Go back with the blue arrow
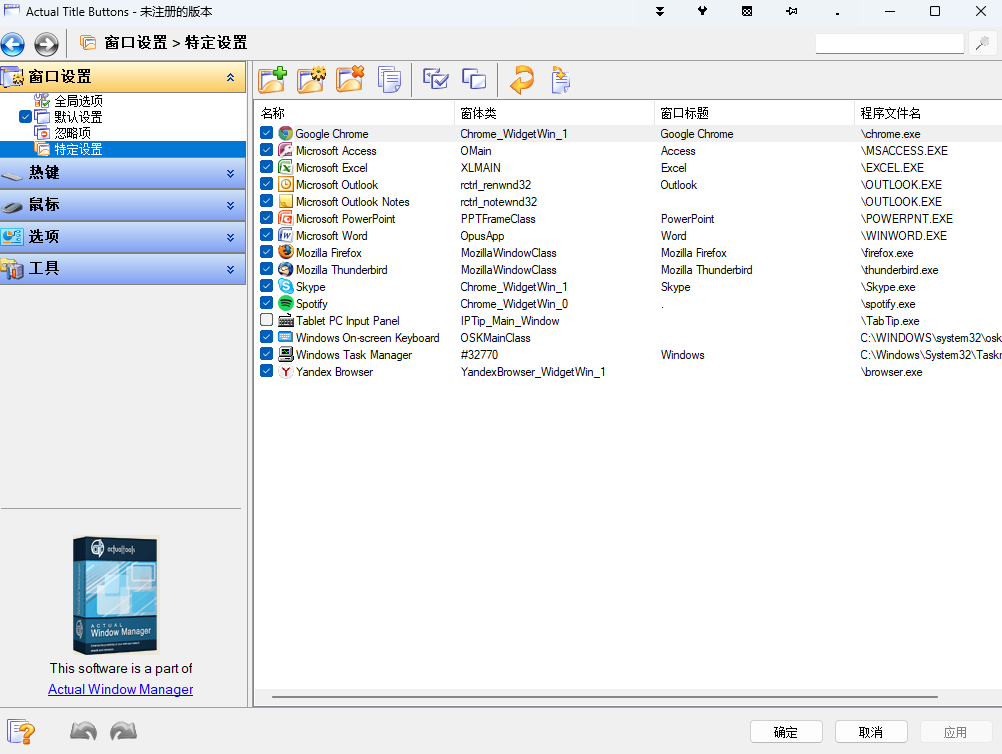 [x=13, y=44]
